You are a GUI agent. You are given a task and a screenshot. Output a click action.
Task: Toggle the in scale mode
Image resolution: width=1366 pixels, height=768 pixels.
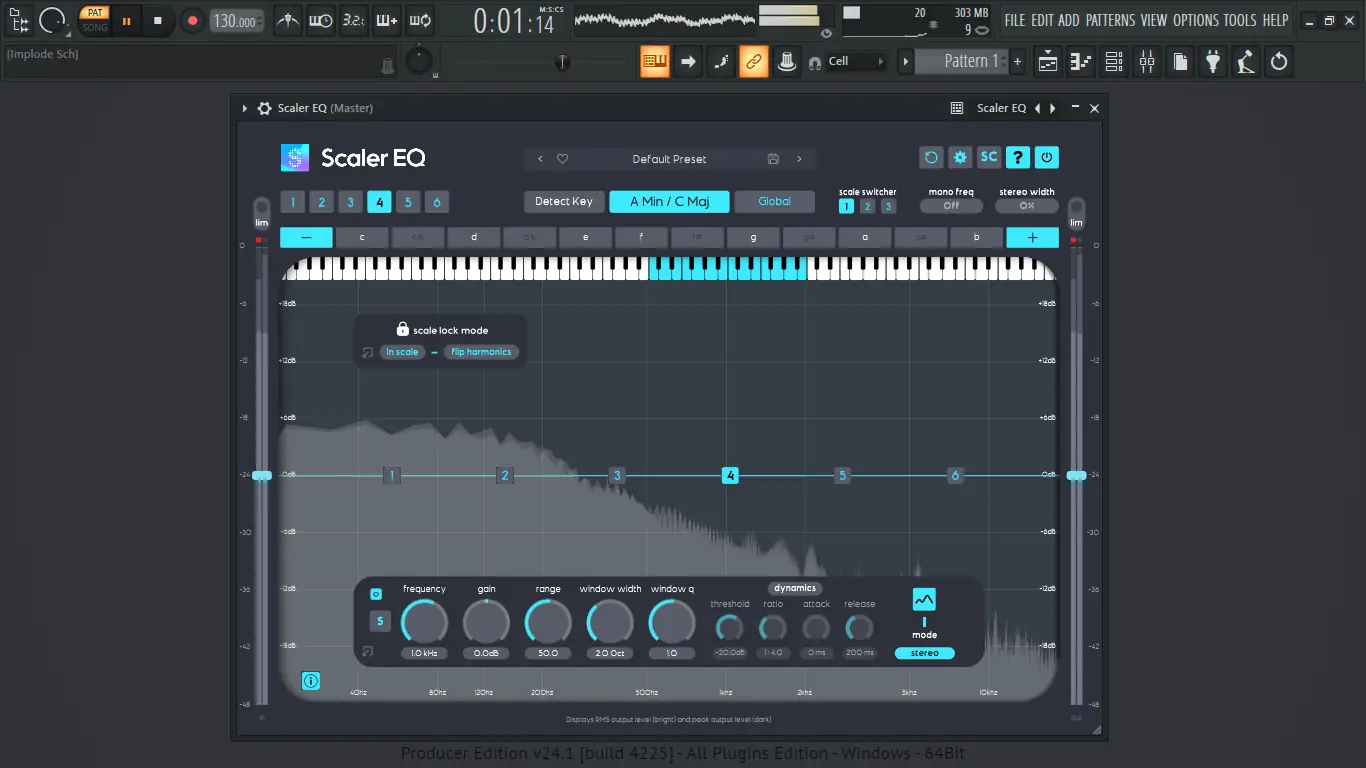402,351
